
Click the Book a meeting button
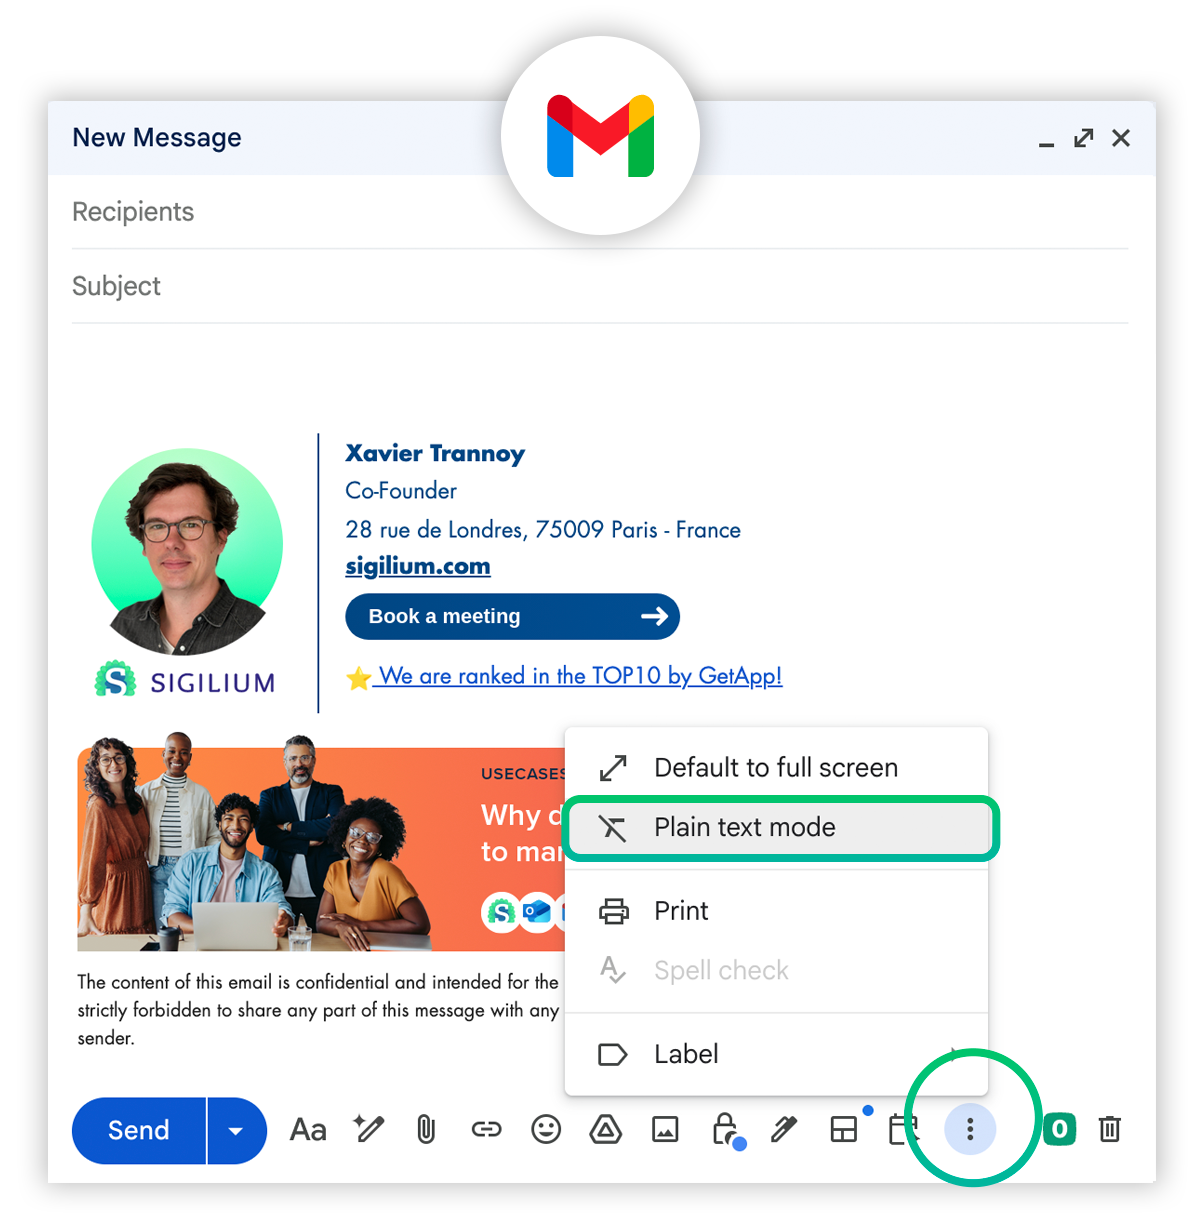pos(512,617)
